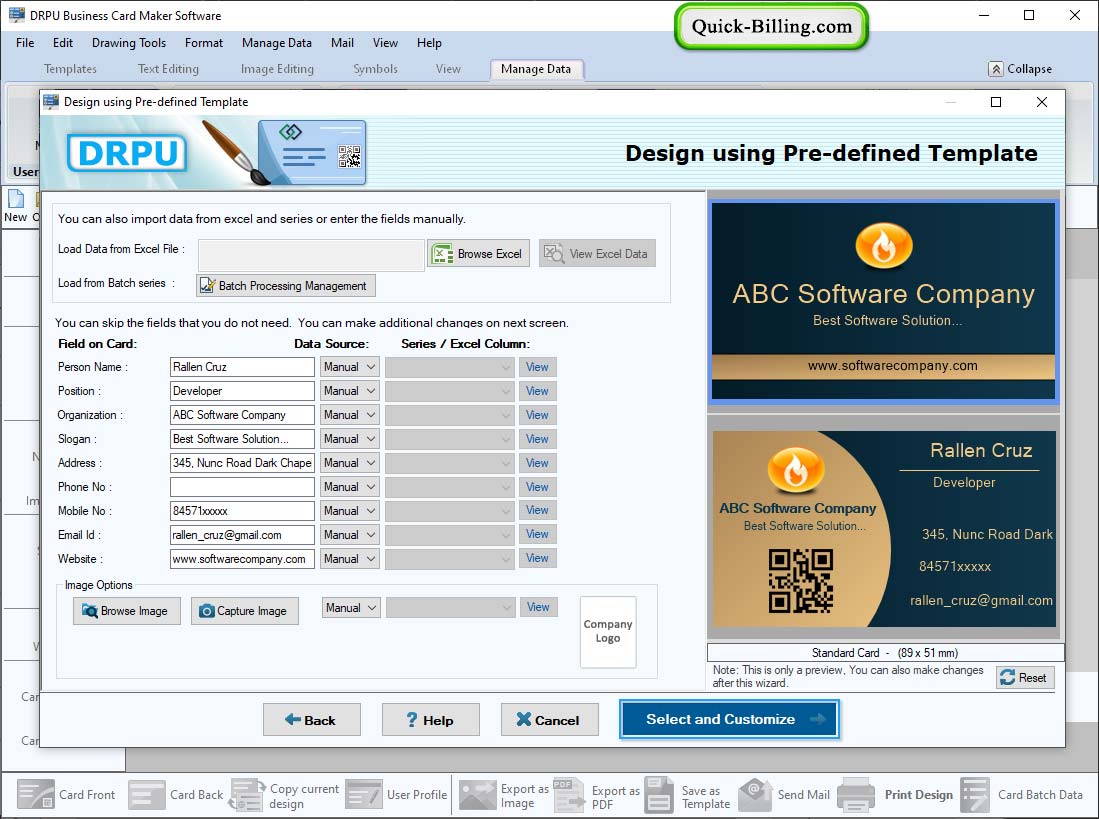
Task: Select the Manage Data ribbon tab
Action: click(x=535, y=69)
